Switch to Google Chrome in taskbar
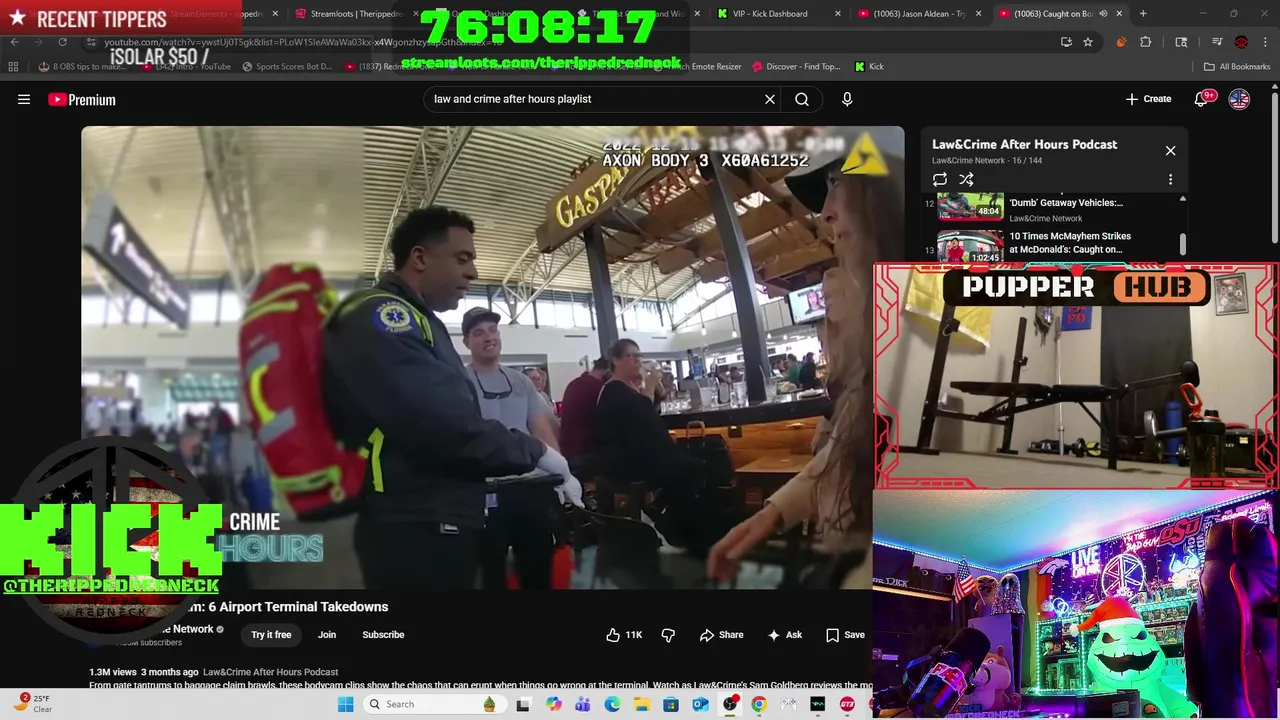1280x720 pixels. 759,704
